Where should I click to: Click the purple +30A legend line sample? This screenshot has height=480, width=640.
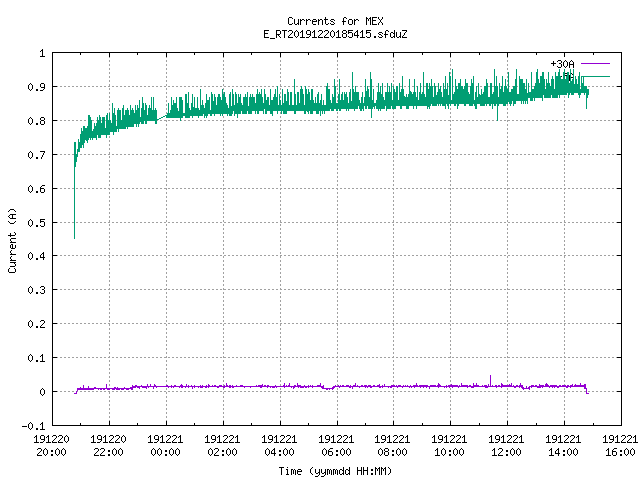coord(595,64)
